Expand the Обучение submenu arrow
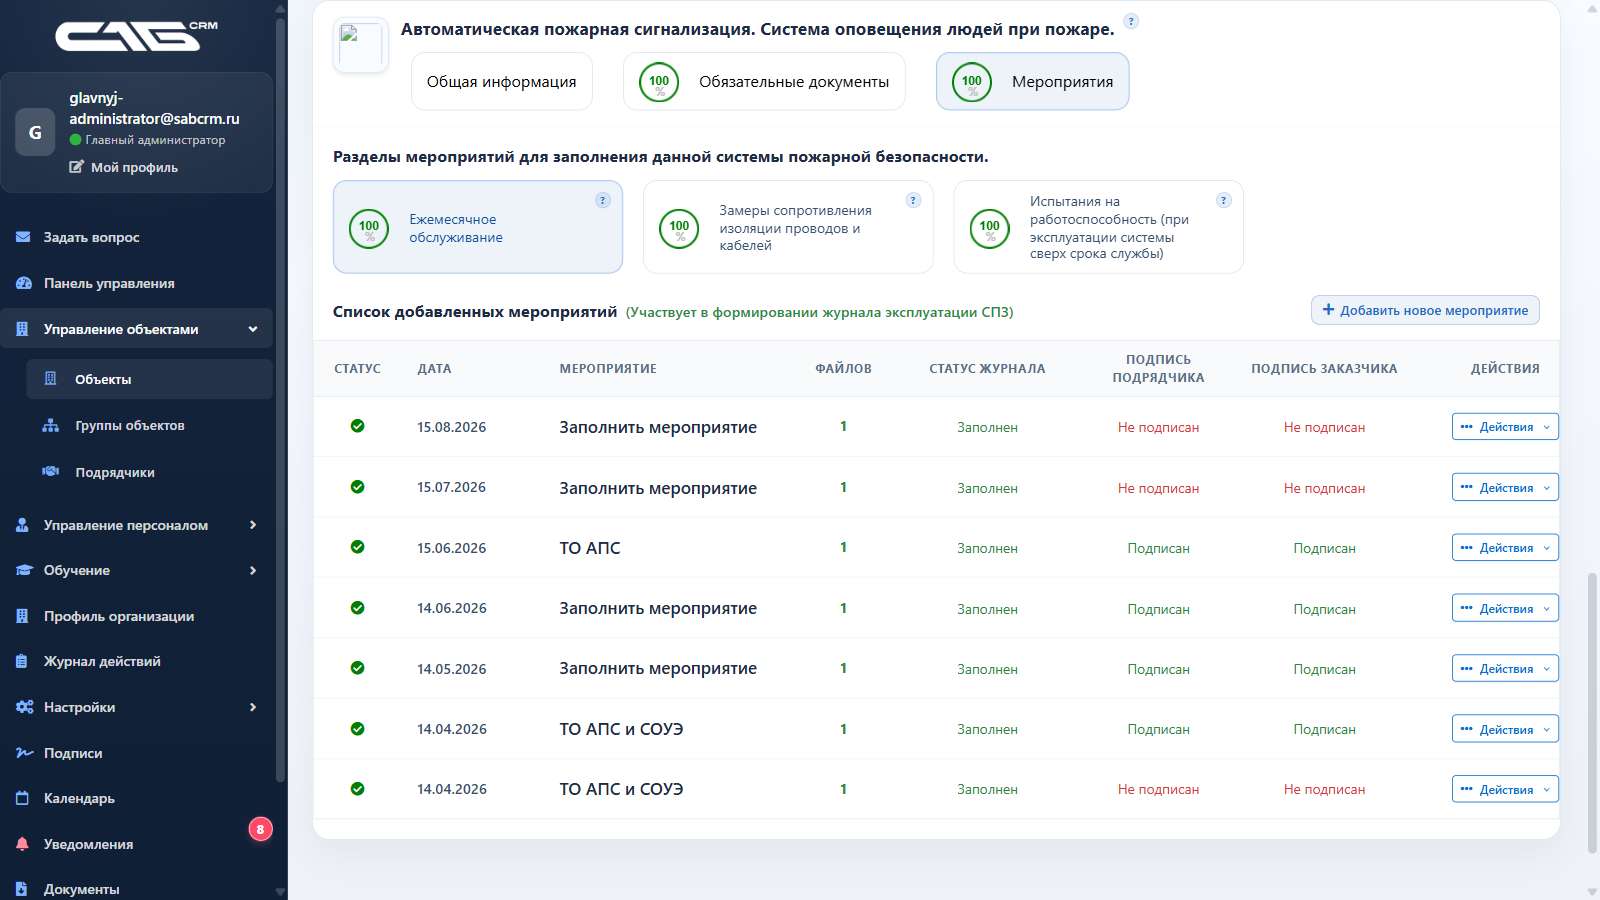This screenshot has width=1600, height=900. 253,570
